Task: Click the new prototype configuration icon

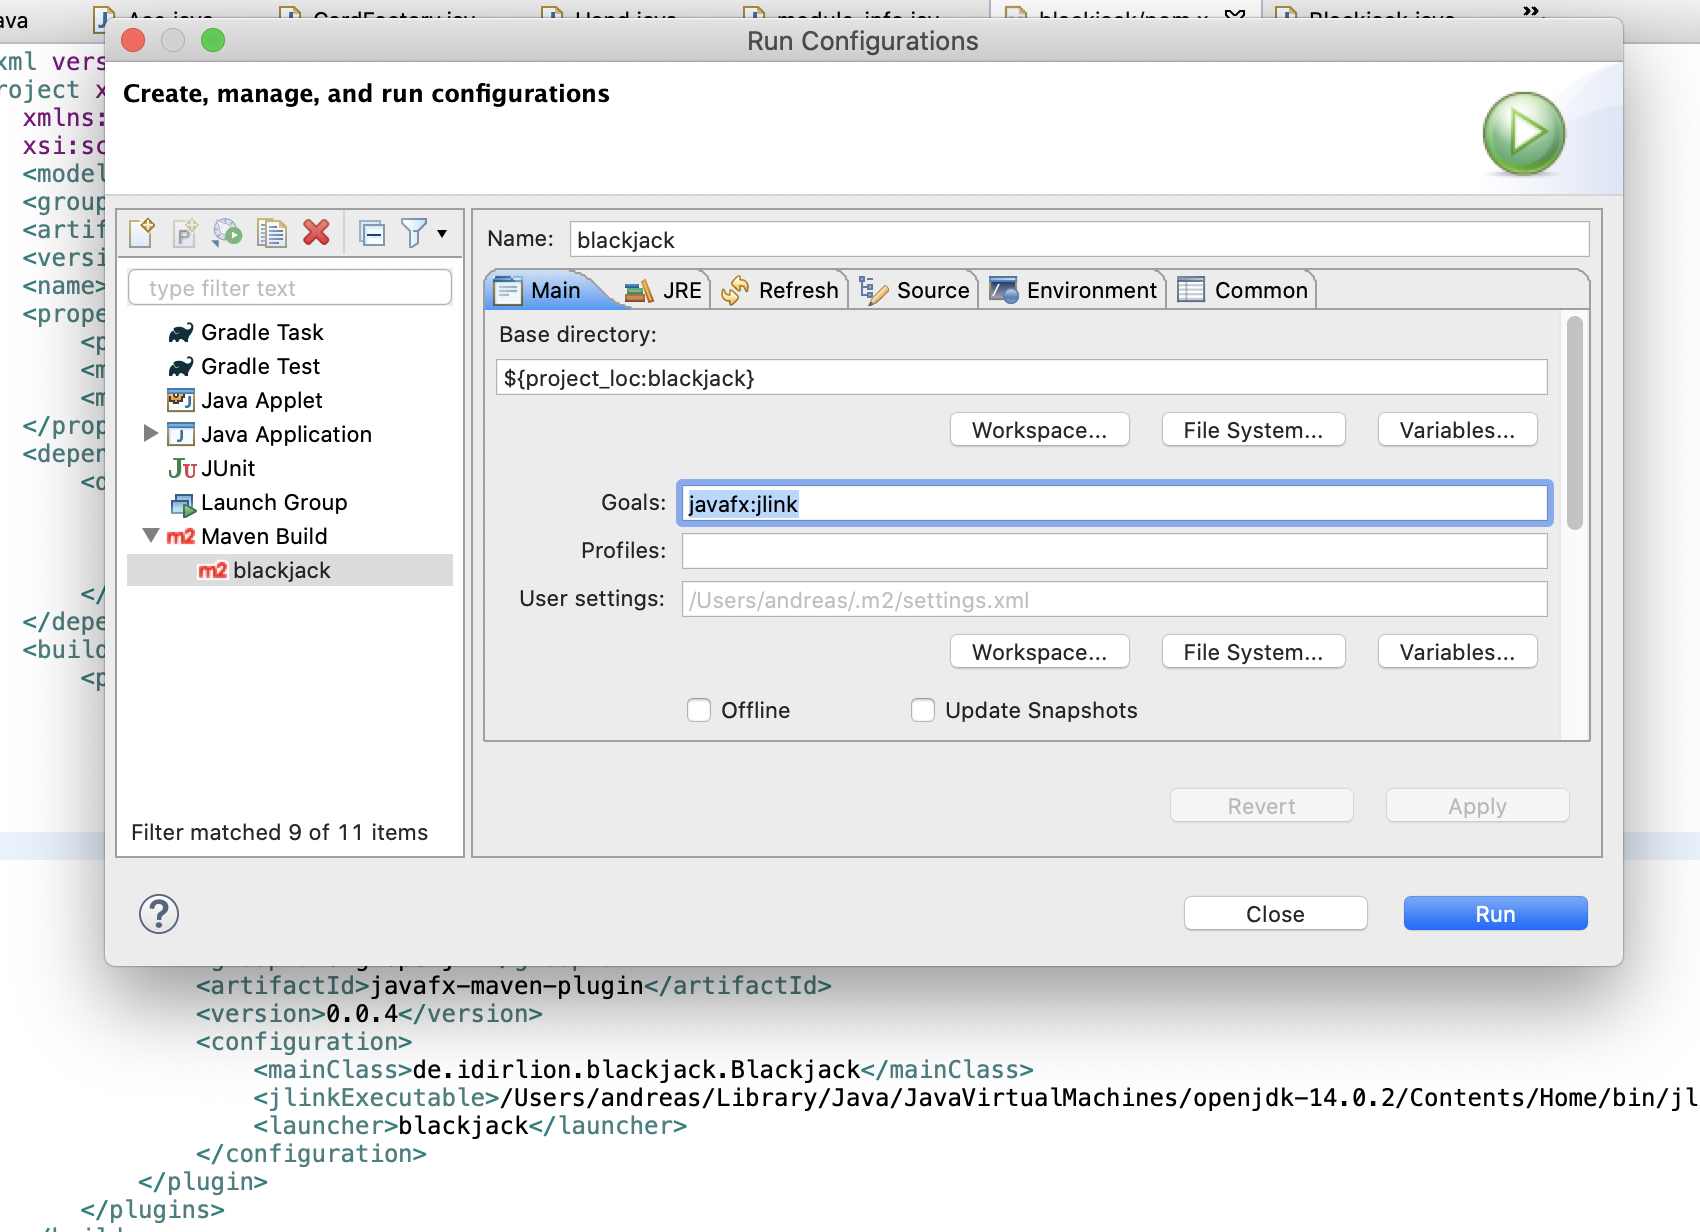Action: click(x=185, y=233)
